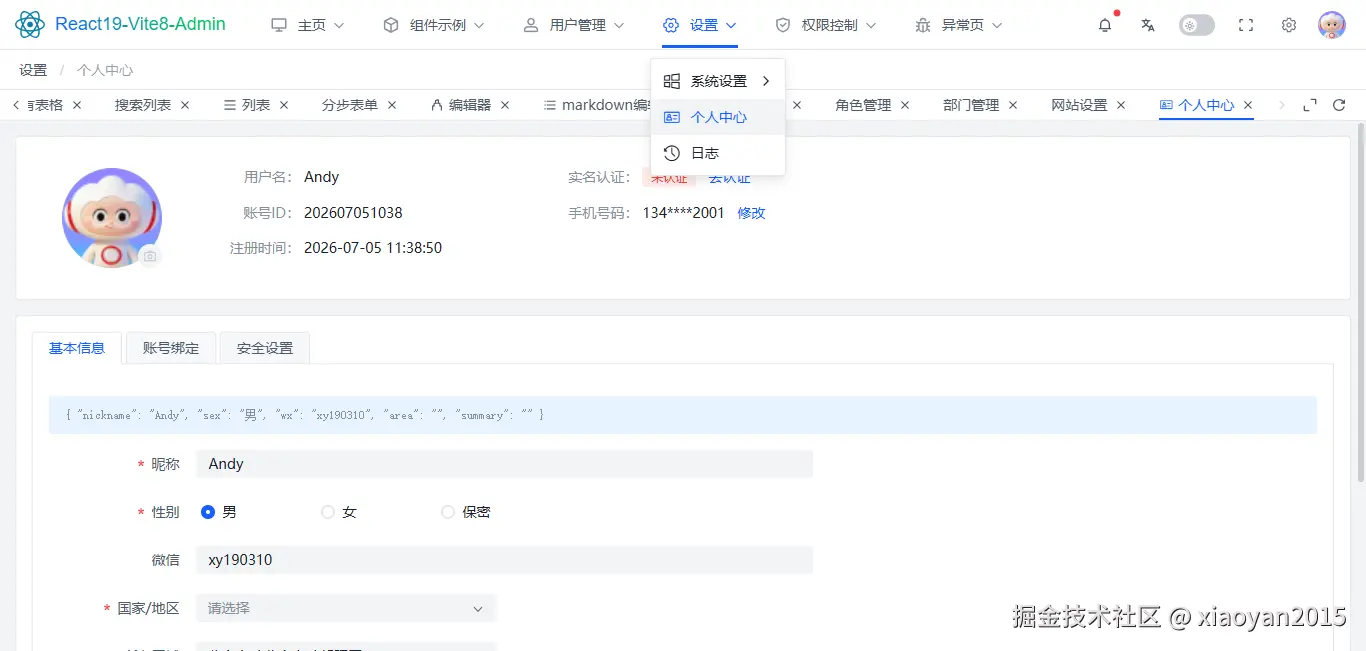Enter fullscreen mode from top bar

1246,25
